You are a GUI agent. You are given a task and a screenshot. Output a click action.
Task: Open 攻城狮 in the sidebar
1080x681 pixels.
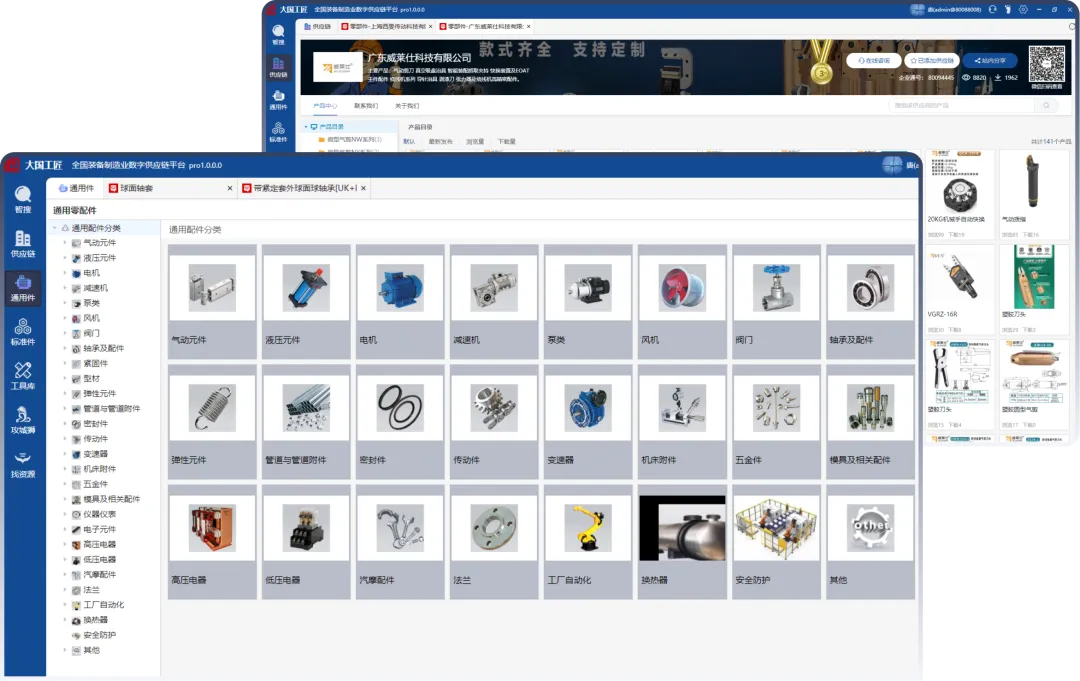[x=23, y=420]
